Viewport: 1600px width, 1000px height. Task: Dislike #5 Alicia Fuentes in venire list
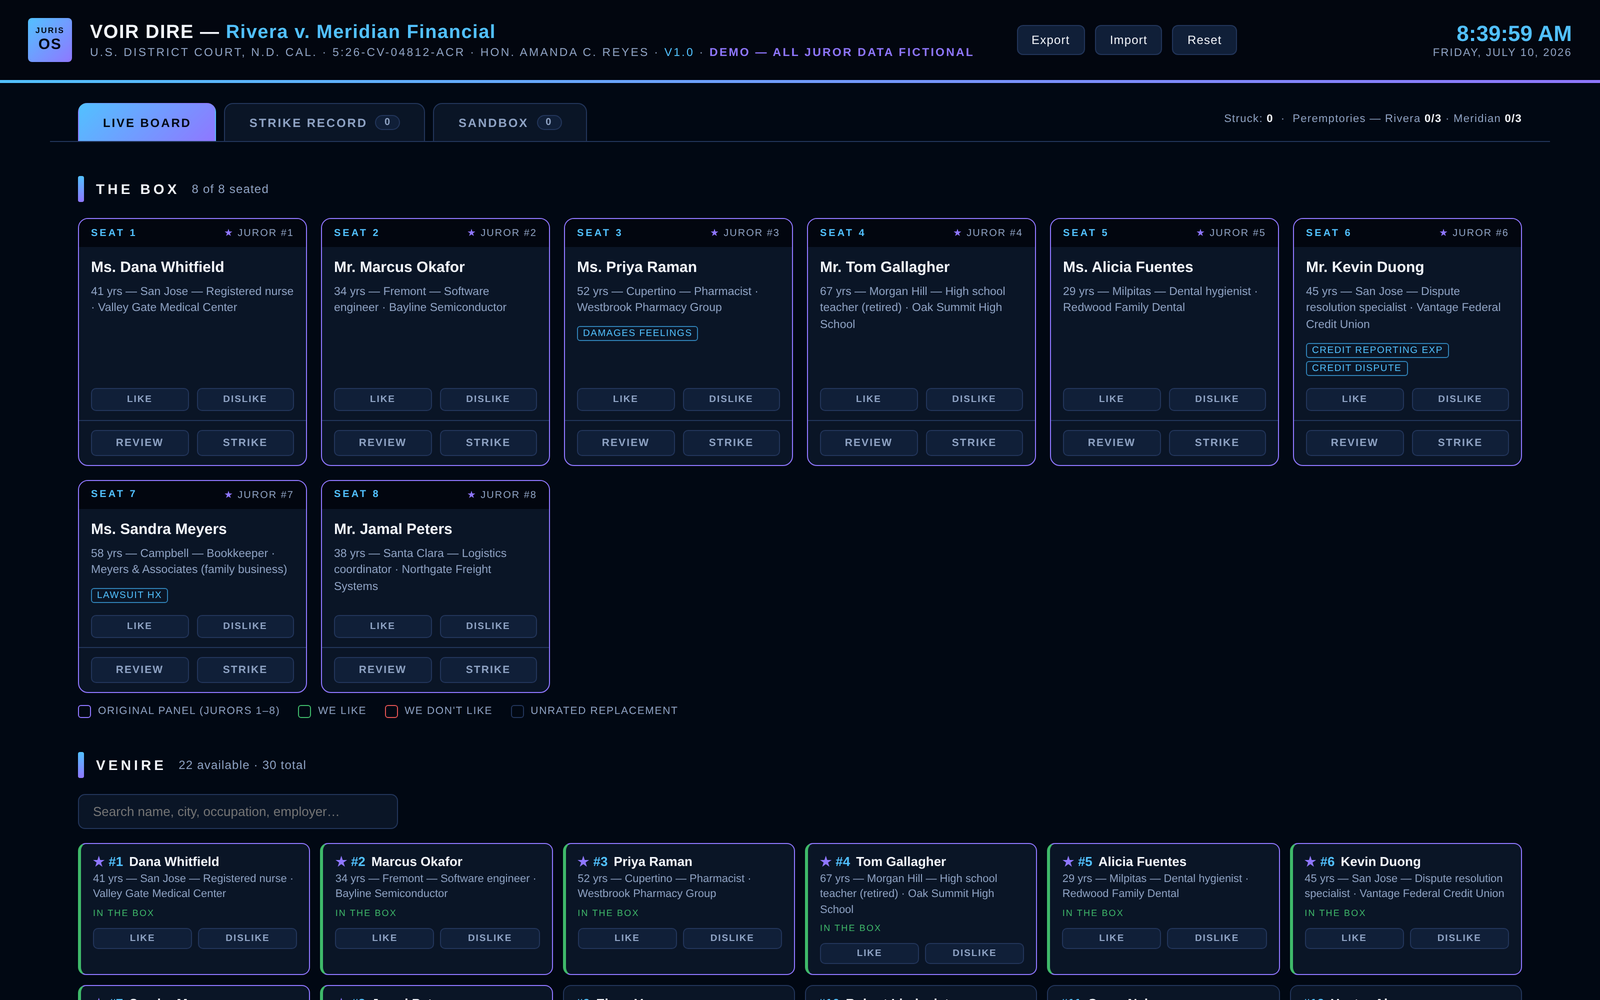[x=1216, y=938]
